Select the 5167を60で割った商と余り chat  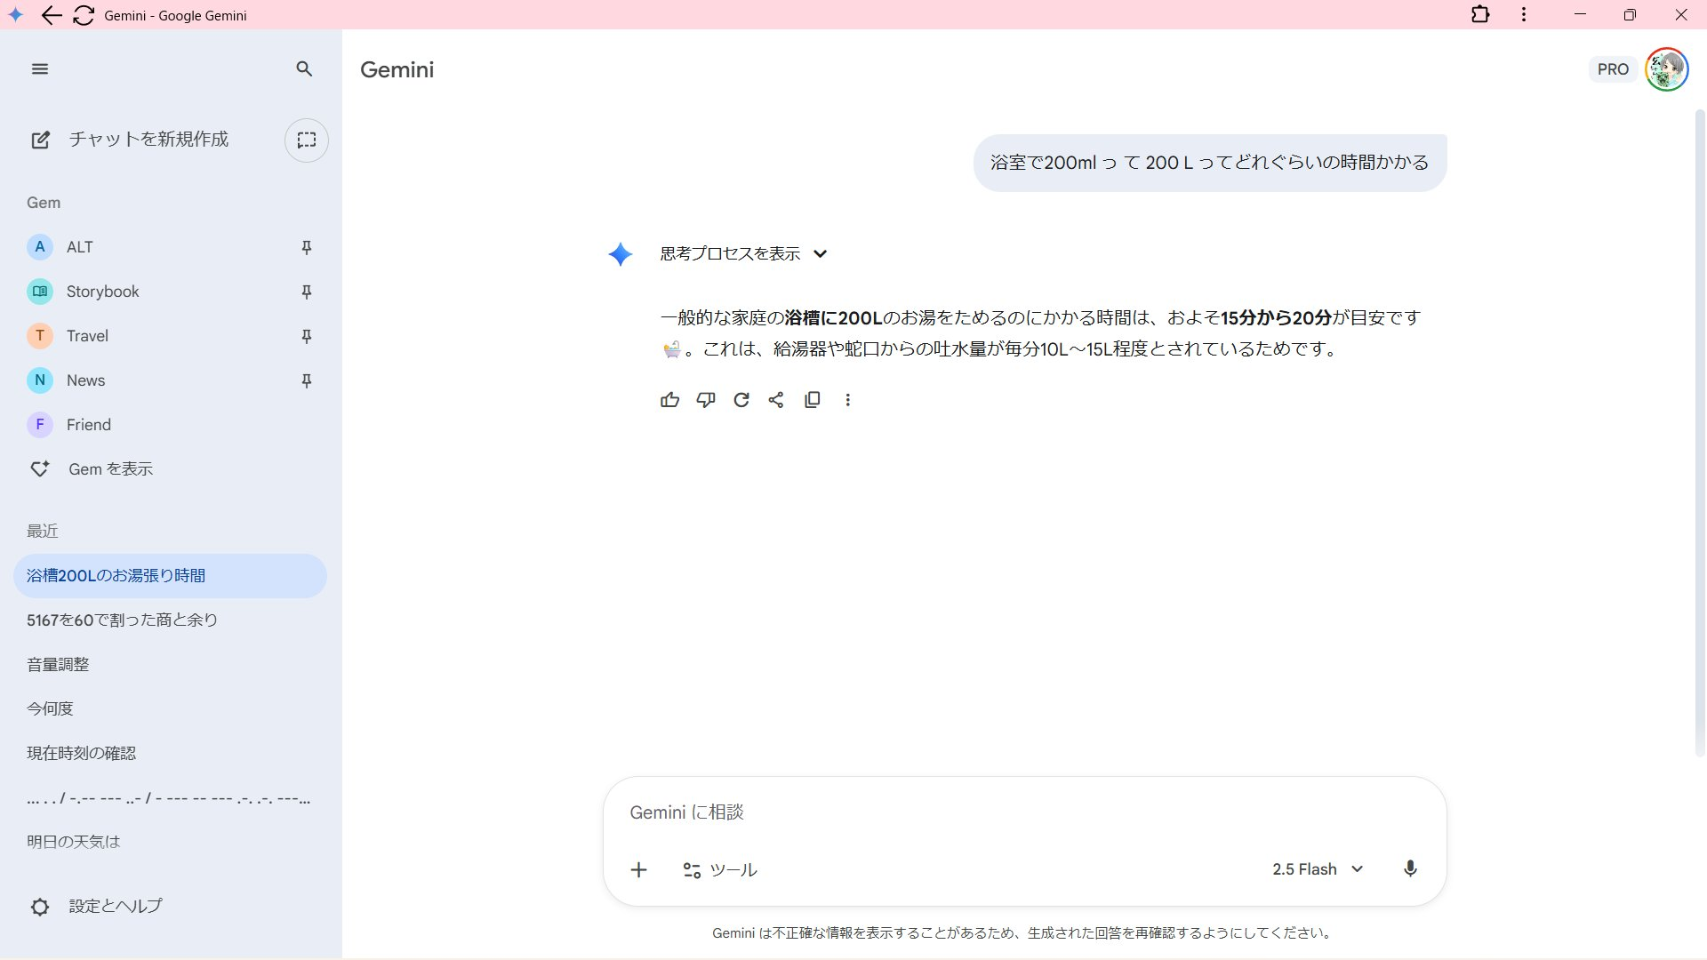[x=122, y=620]
